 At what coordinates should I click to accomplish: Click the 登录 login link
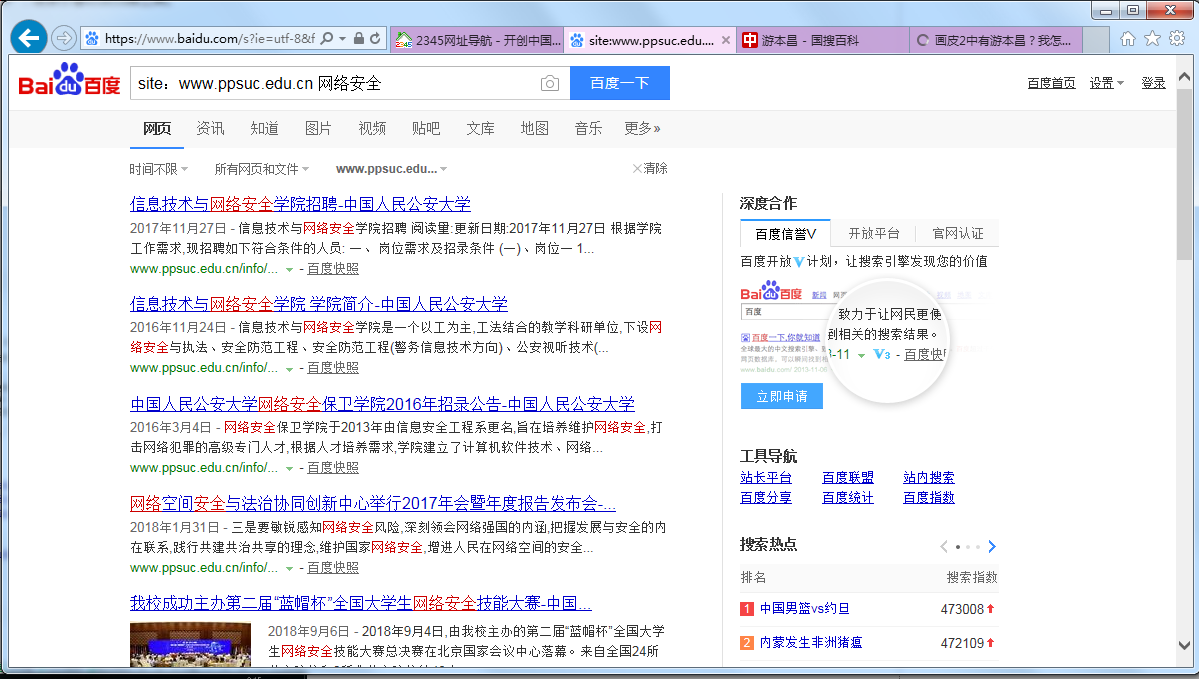click(1153, 83)
